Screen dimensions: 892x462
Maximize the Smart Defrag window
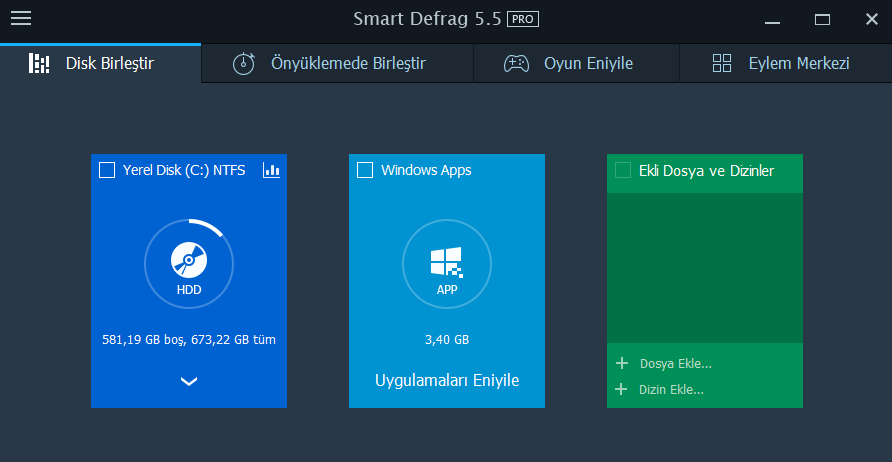click(x=822, y=20)
